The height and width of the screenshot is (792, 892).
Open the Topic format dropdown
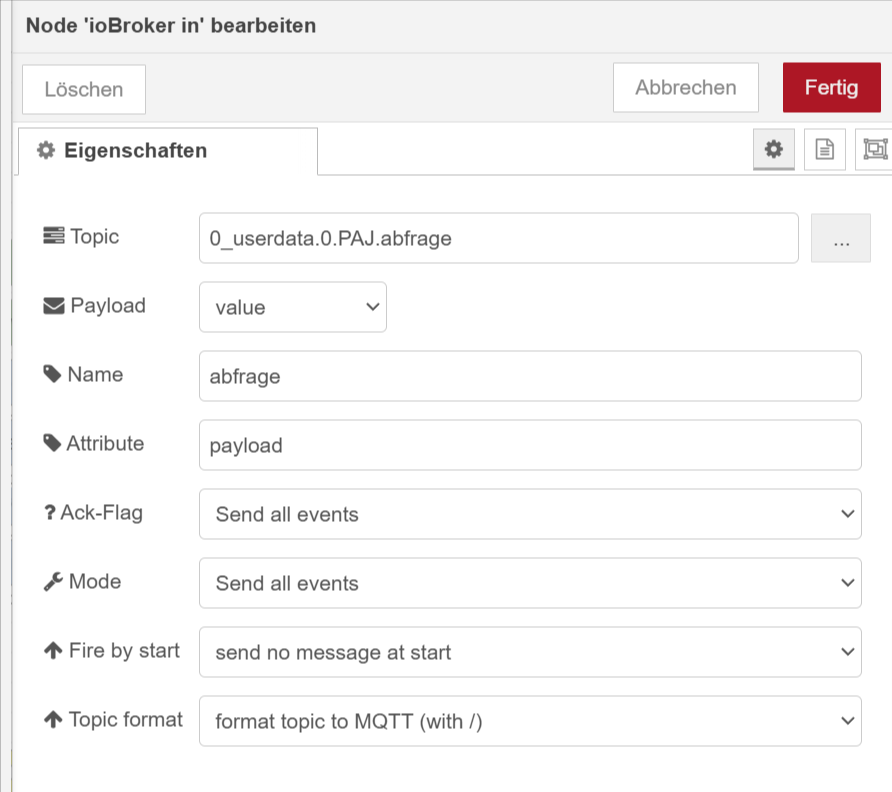(529, 721)
